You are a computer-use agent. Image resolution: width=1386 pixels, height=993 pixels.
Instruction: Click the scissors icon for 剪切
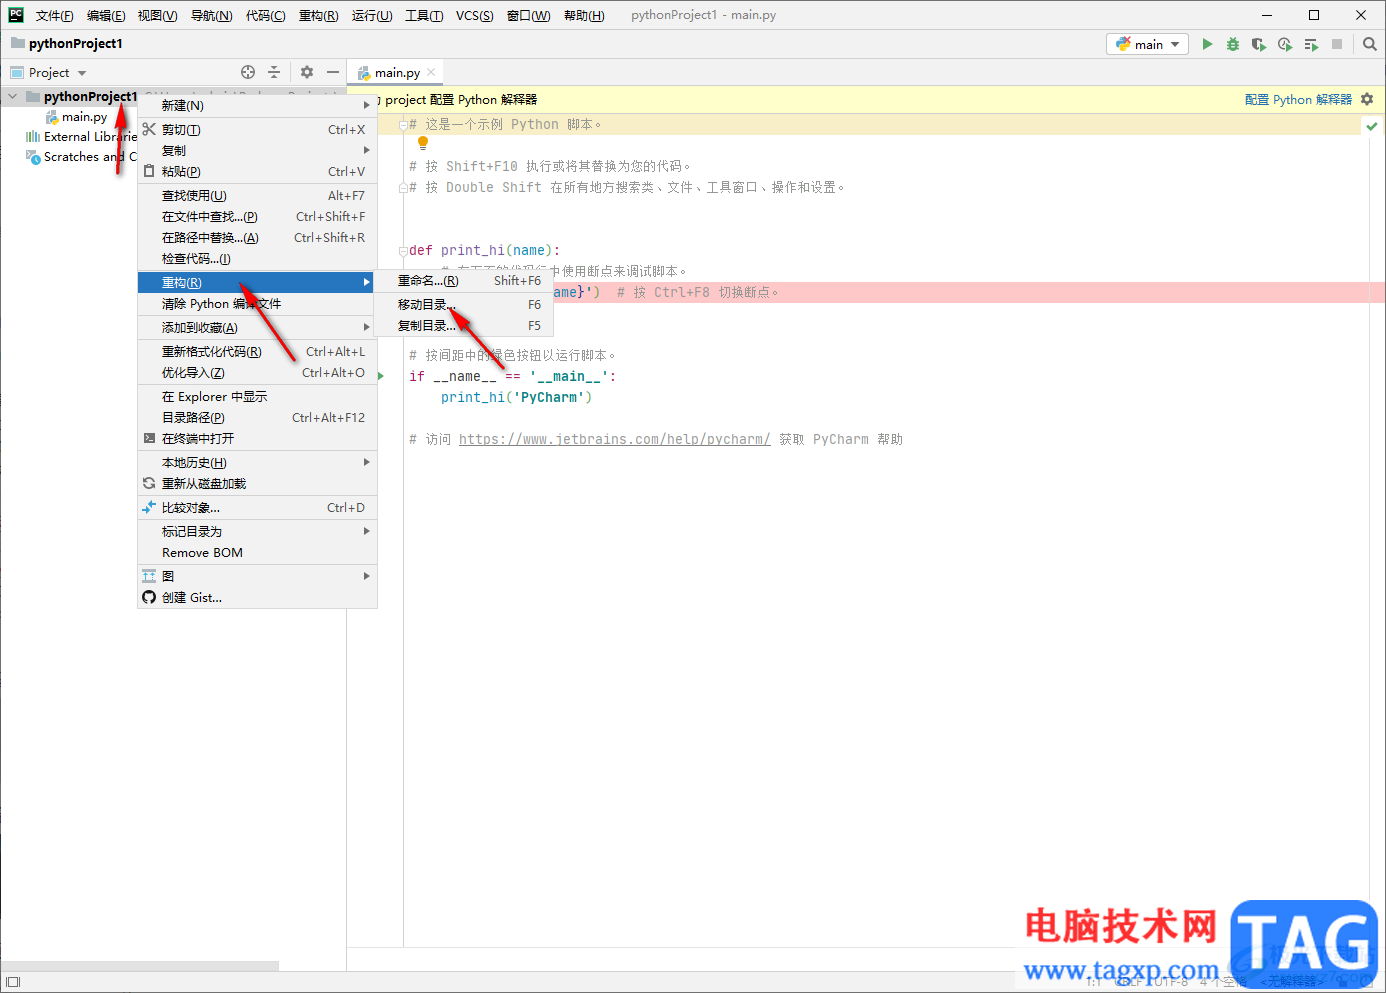pos(149,129)
